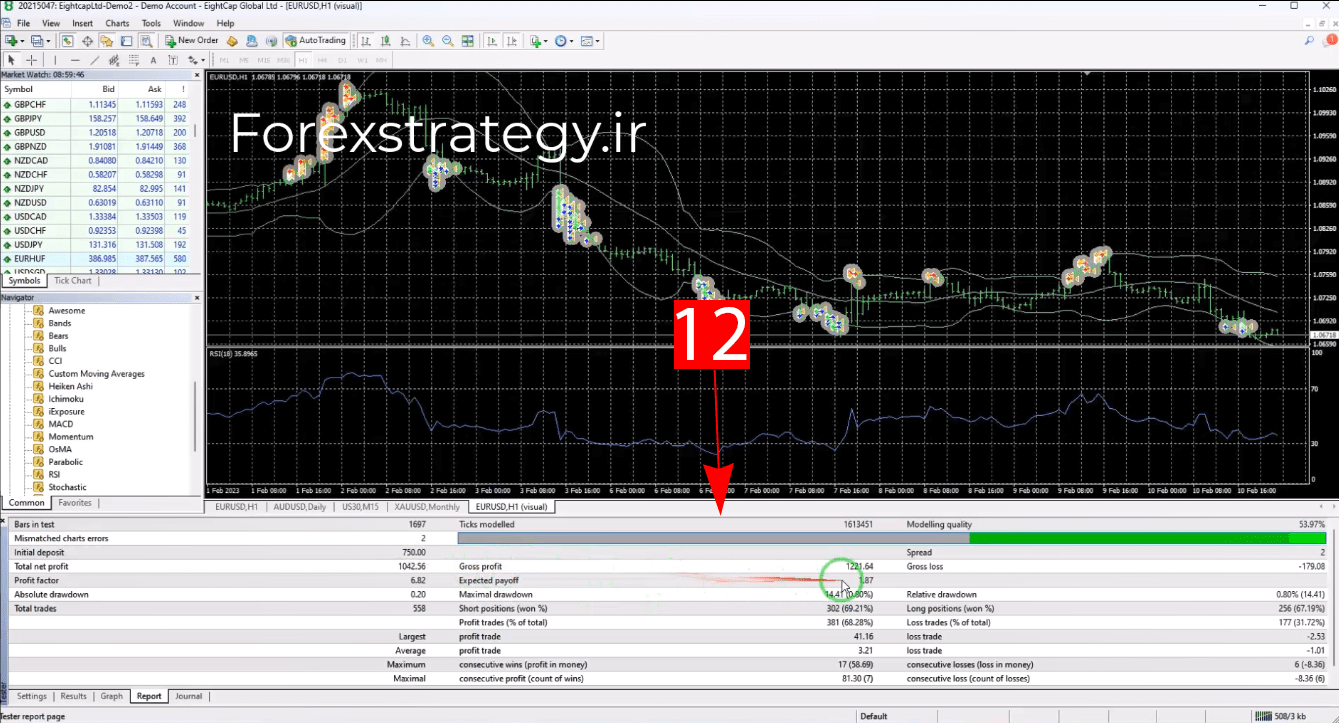1339x723 pixels.
Task: Select the Cursor arrow tool
Action: tap(11, 60)
